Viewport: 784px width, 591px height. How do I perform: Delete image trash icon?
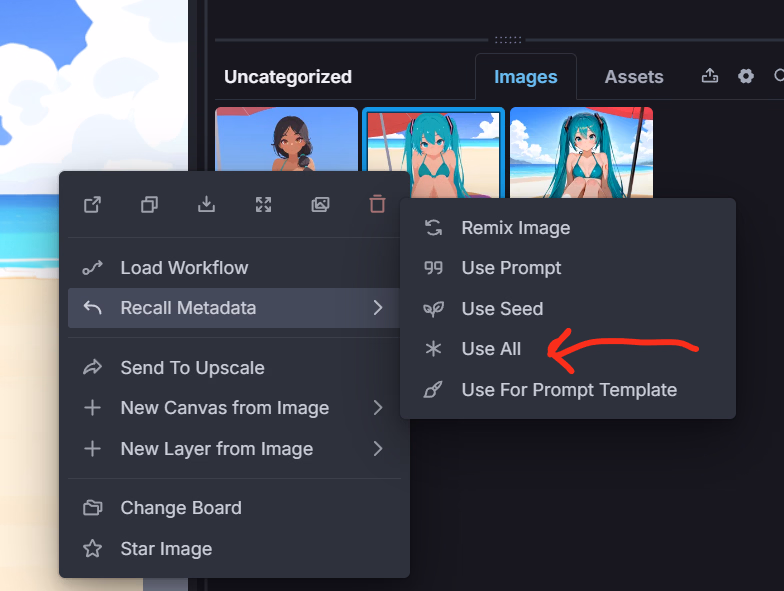[x=378, y=204]
